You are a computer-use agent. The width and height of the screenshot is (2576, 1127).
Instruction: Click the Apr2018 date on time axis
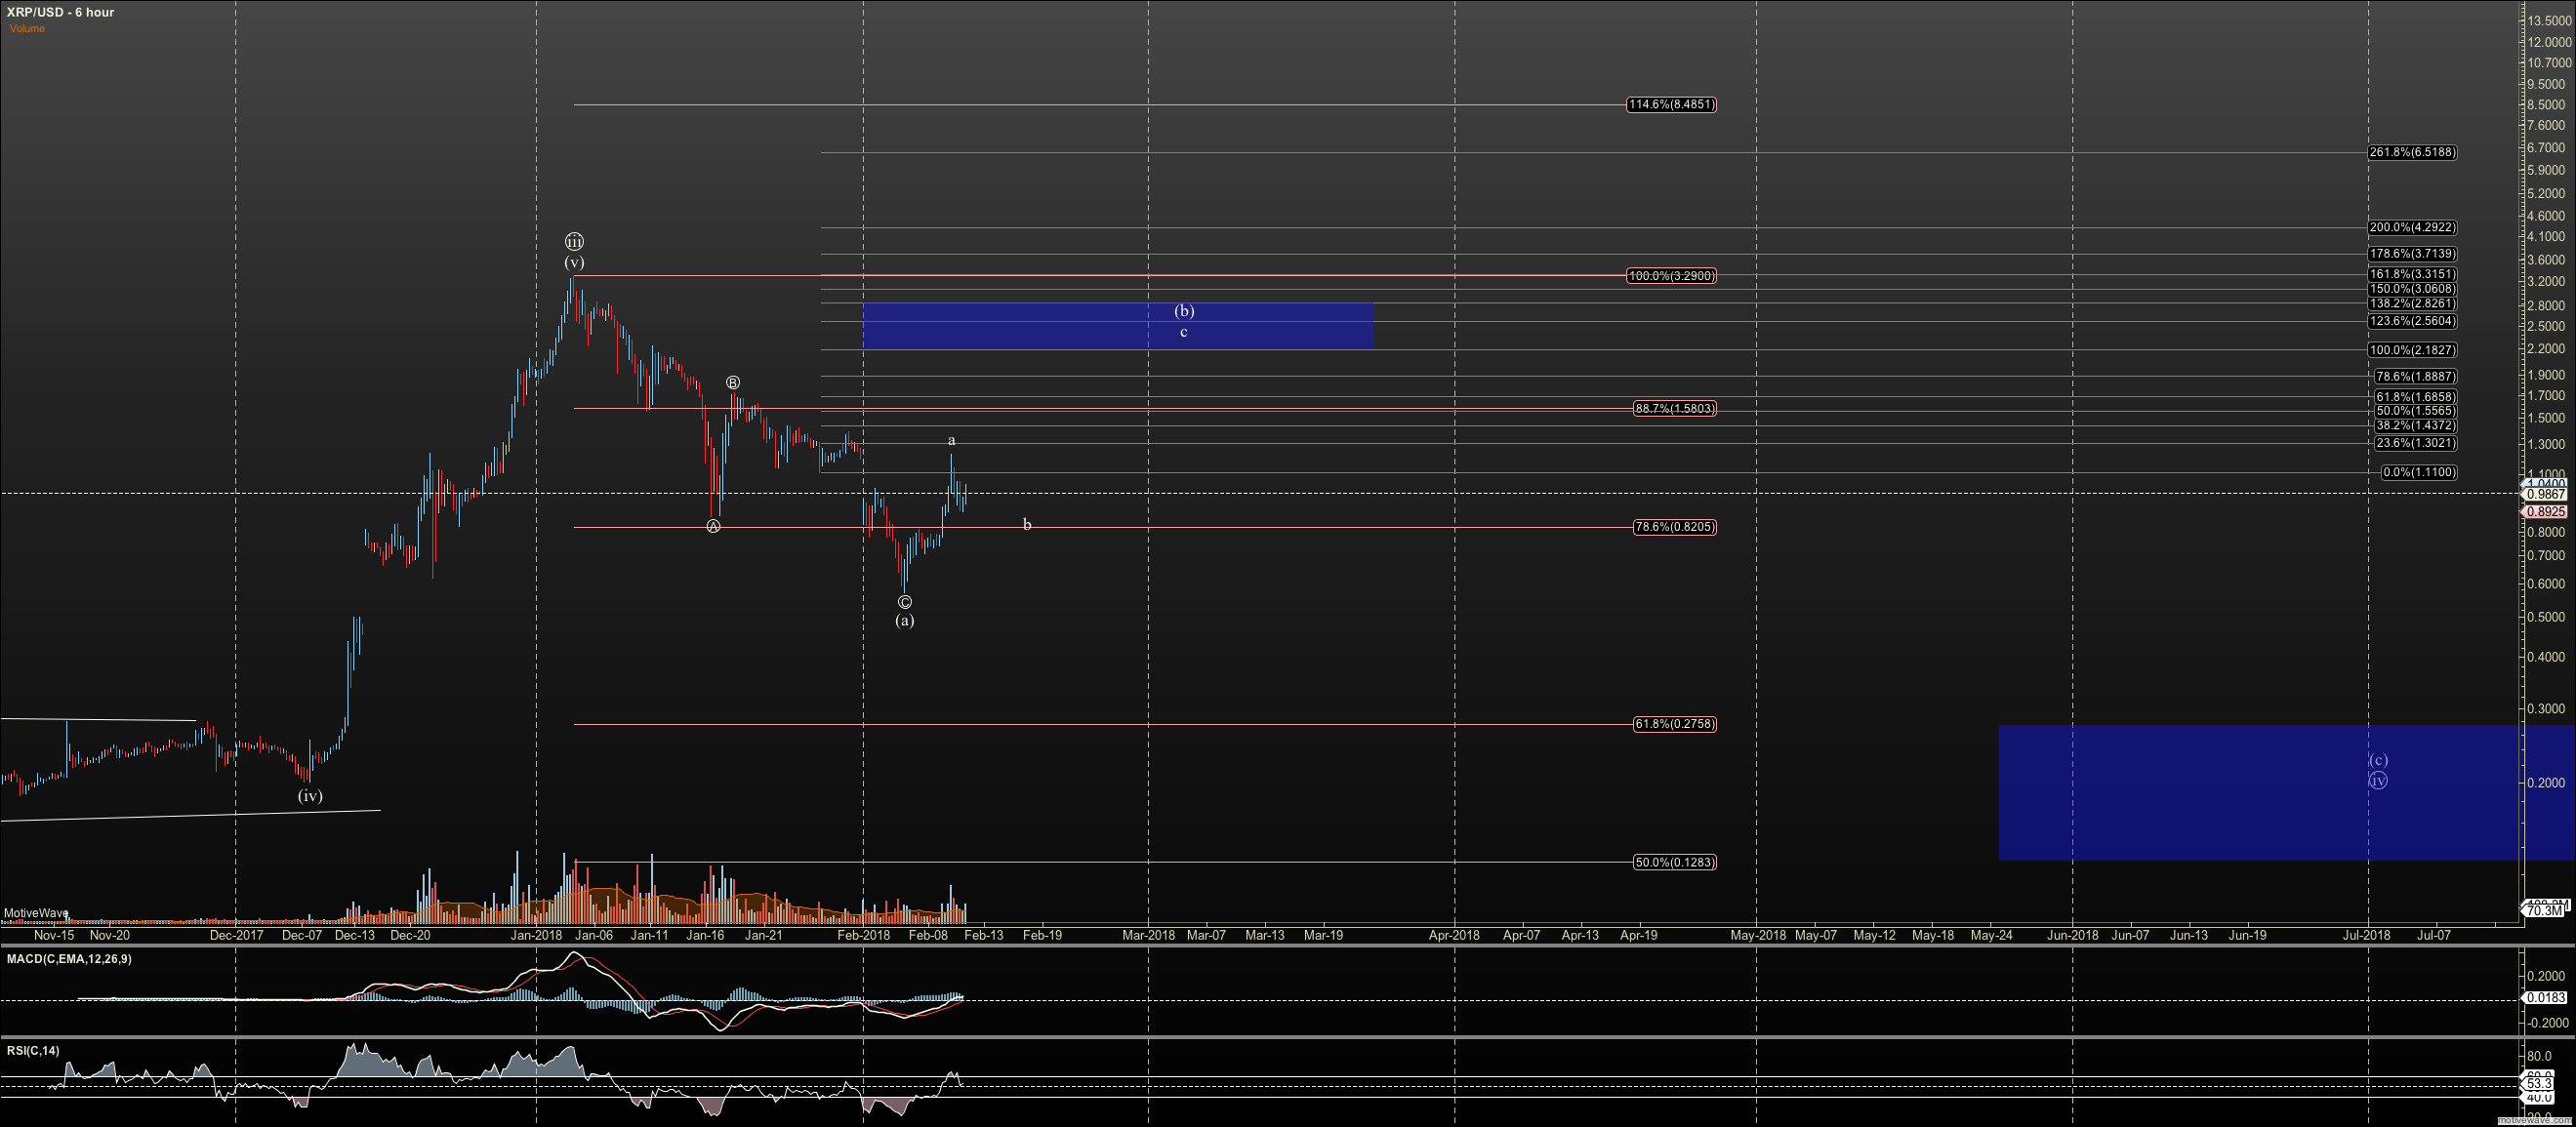click(1454, 936)
